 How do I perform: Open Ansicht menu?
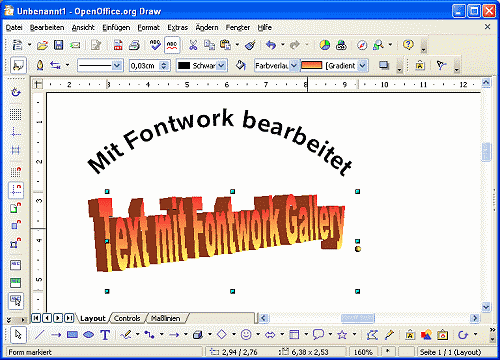click(x=83, y=28)
